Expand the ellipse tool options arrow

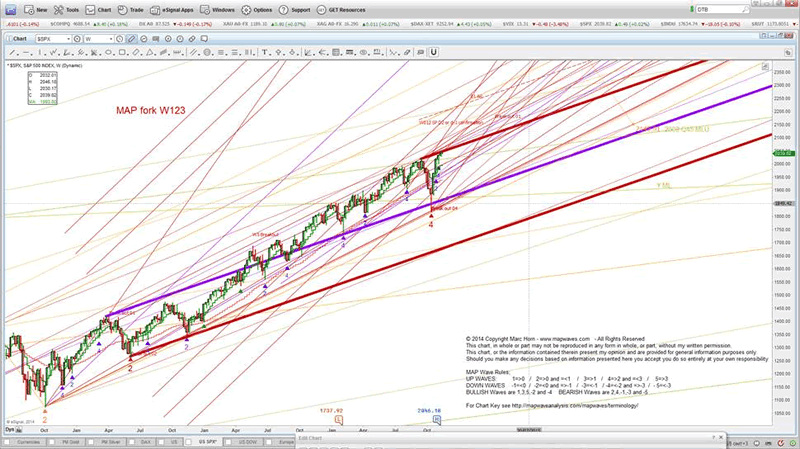pos(114,54)
